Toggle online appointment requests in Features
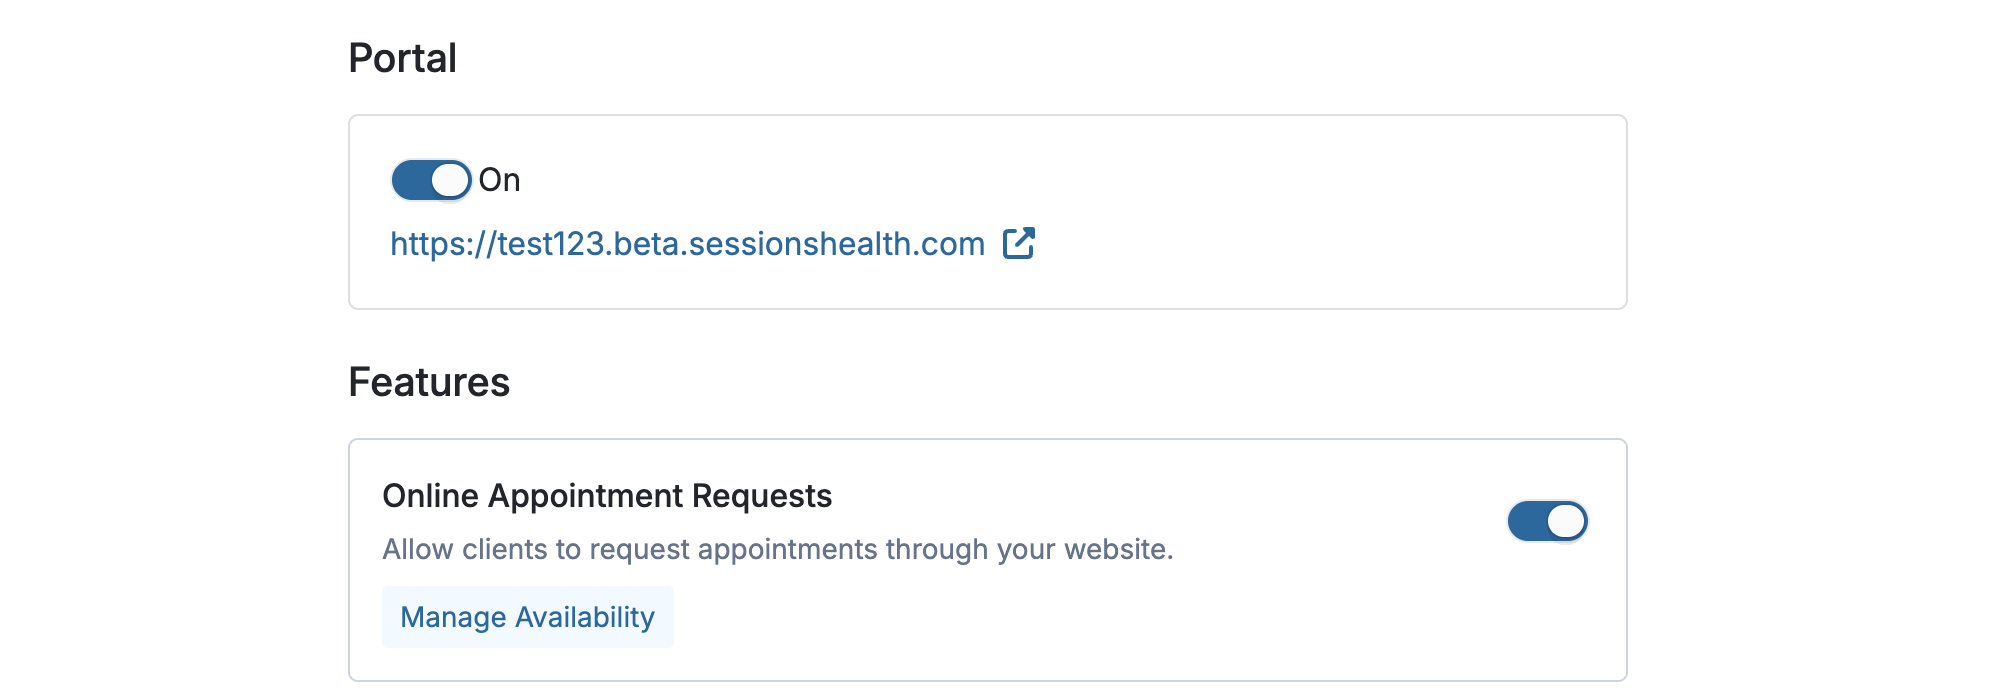The height and width of the screenshot is (692, 2012). pos(1547,521)
